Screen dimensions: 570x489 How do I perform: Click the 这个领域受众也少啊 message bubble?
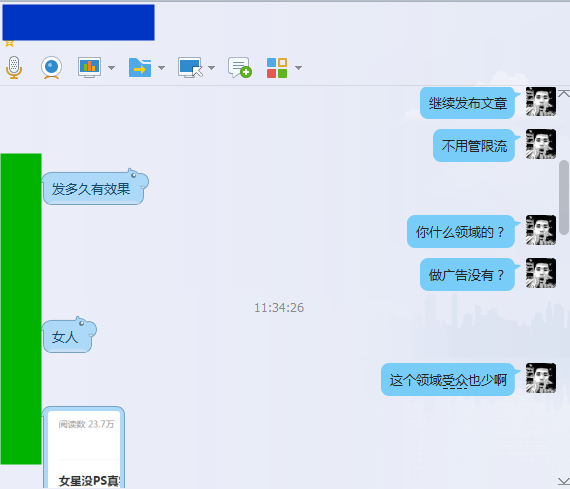[x=449, y=380]
